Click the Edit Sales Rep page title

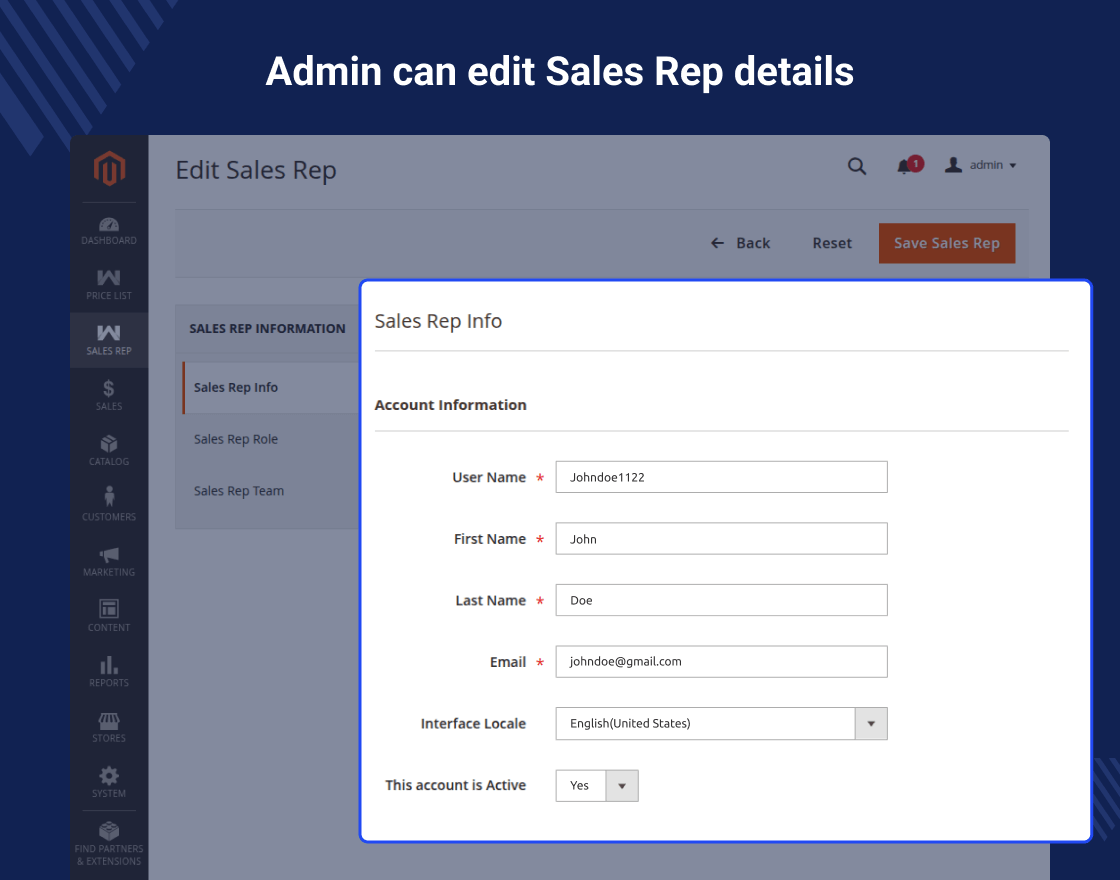tap(256, 171)
